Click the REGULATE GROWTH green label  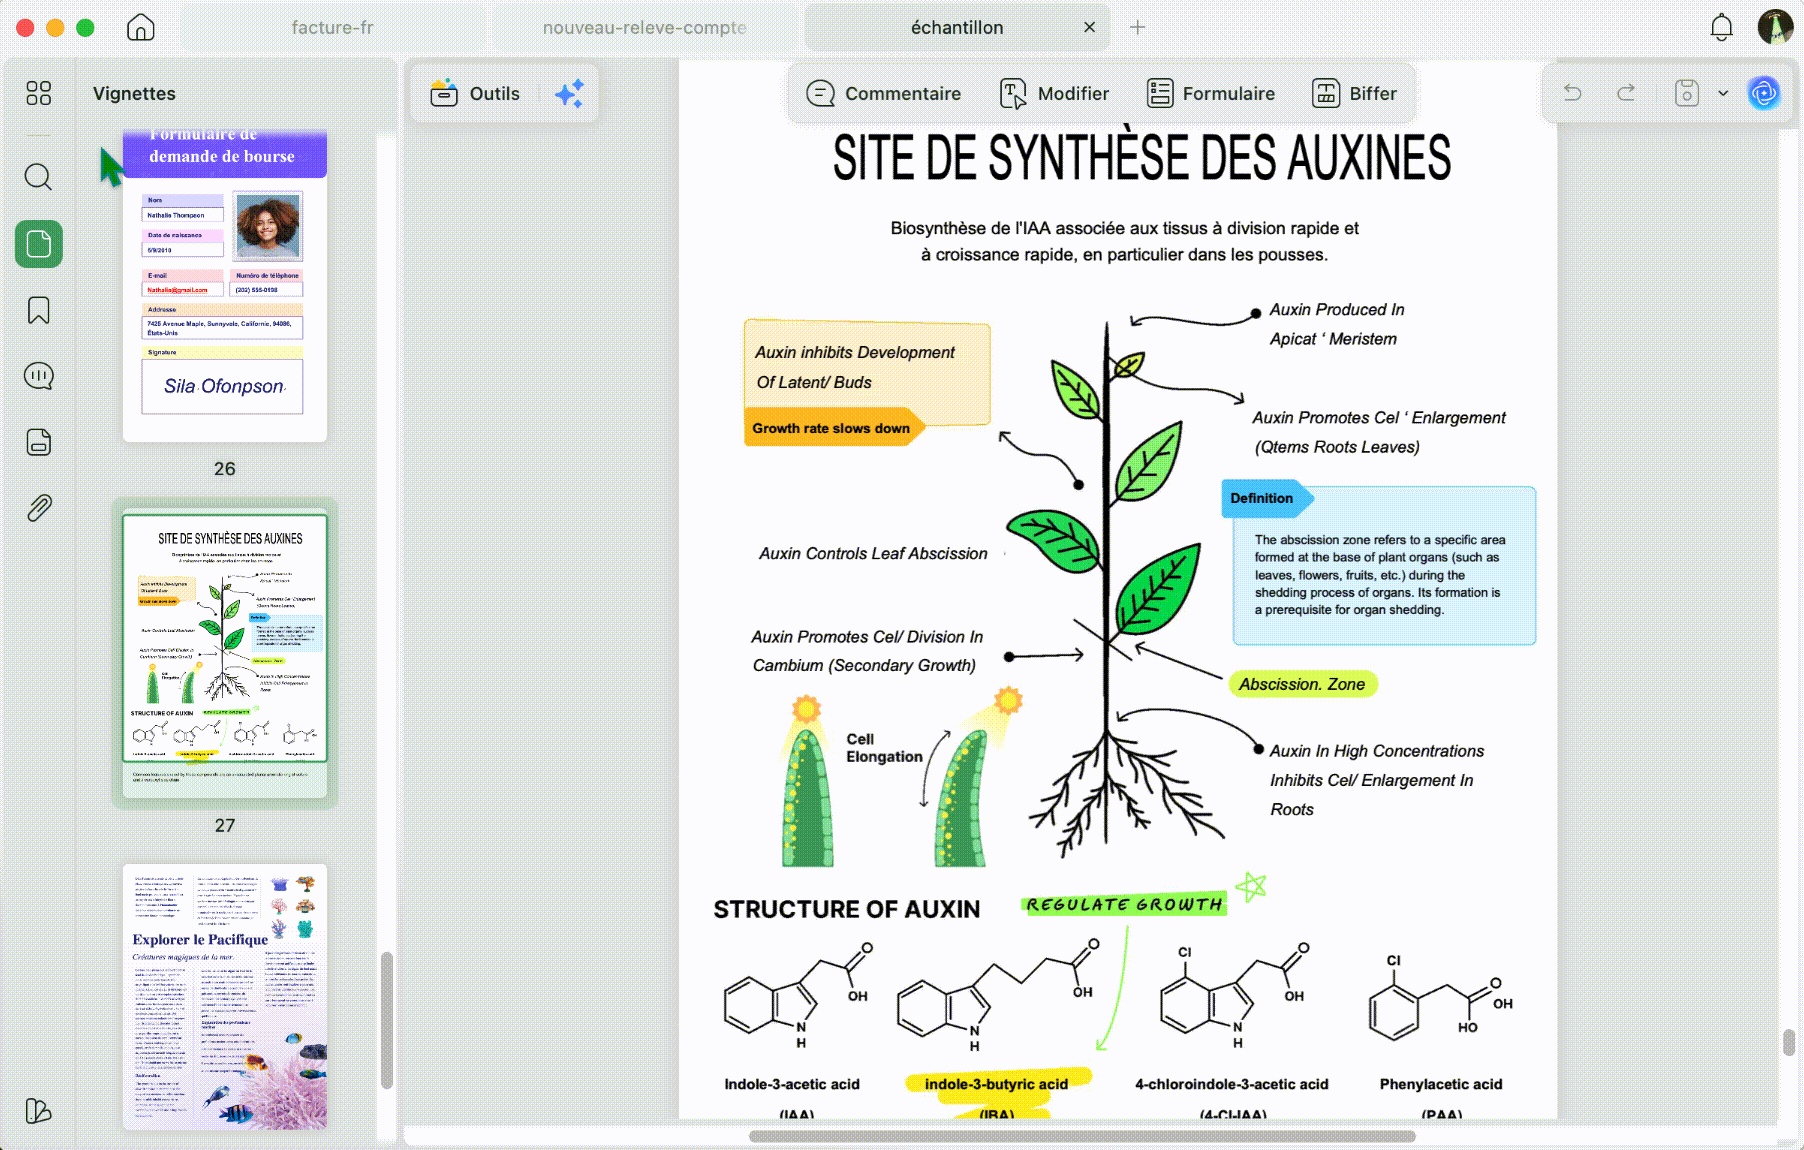point(1124,904)
